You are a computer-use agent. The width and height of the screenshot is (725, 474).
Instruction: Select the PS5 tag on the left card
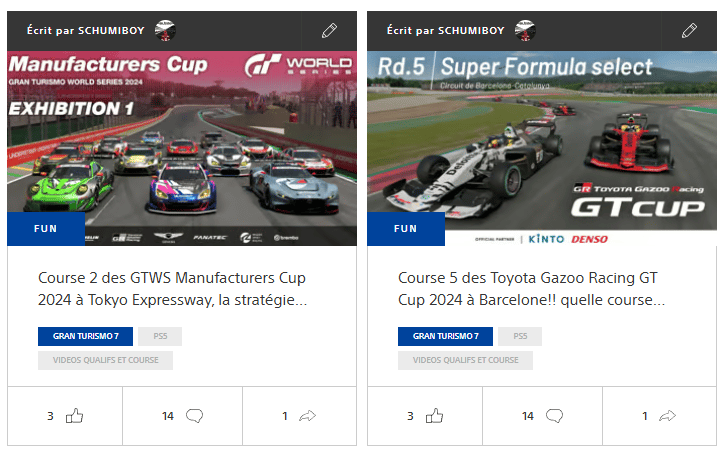[x=160, y=336]
